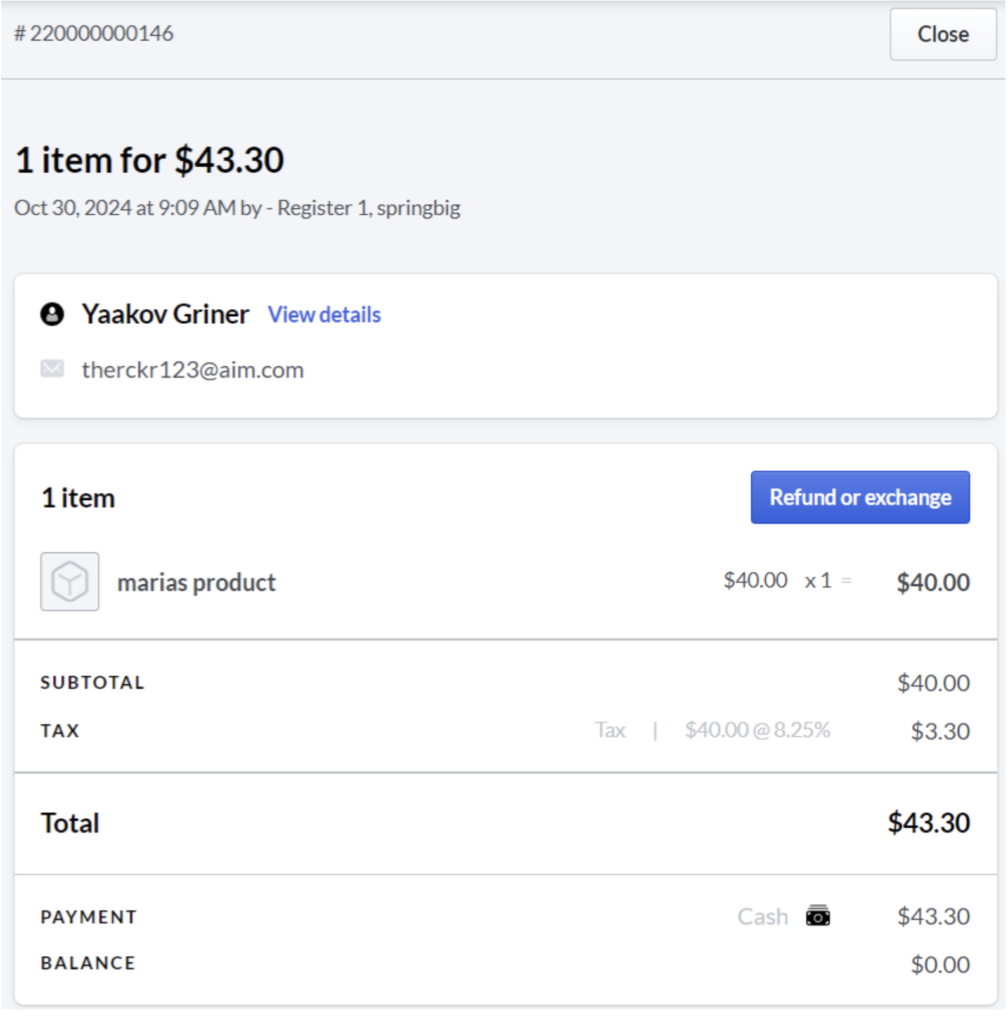
Task: Click the email envelope icon
Action: point(52,369)
